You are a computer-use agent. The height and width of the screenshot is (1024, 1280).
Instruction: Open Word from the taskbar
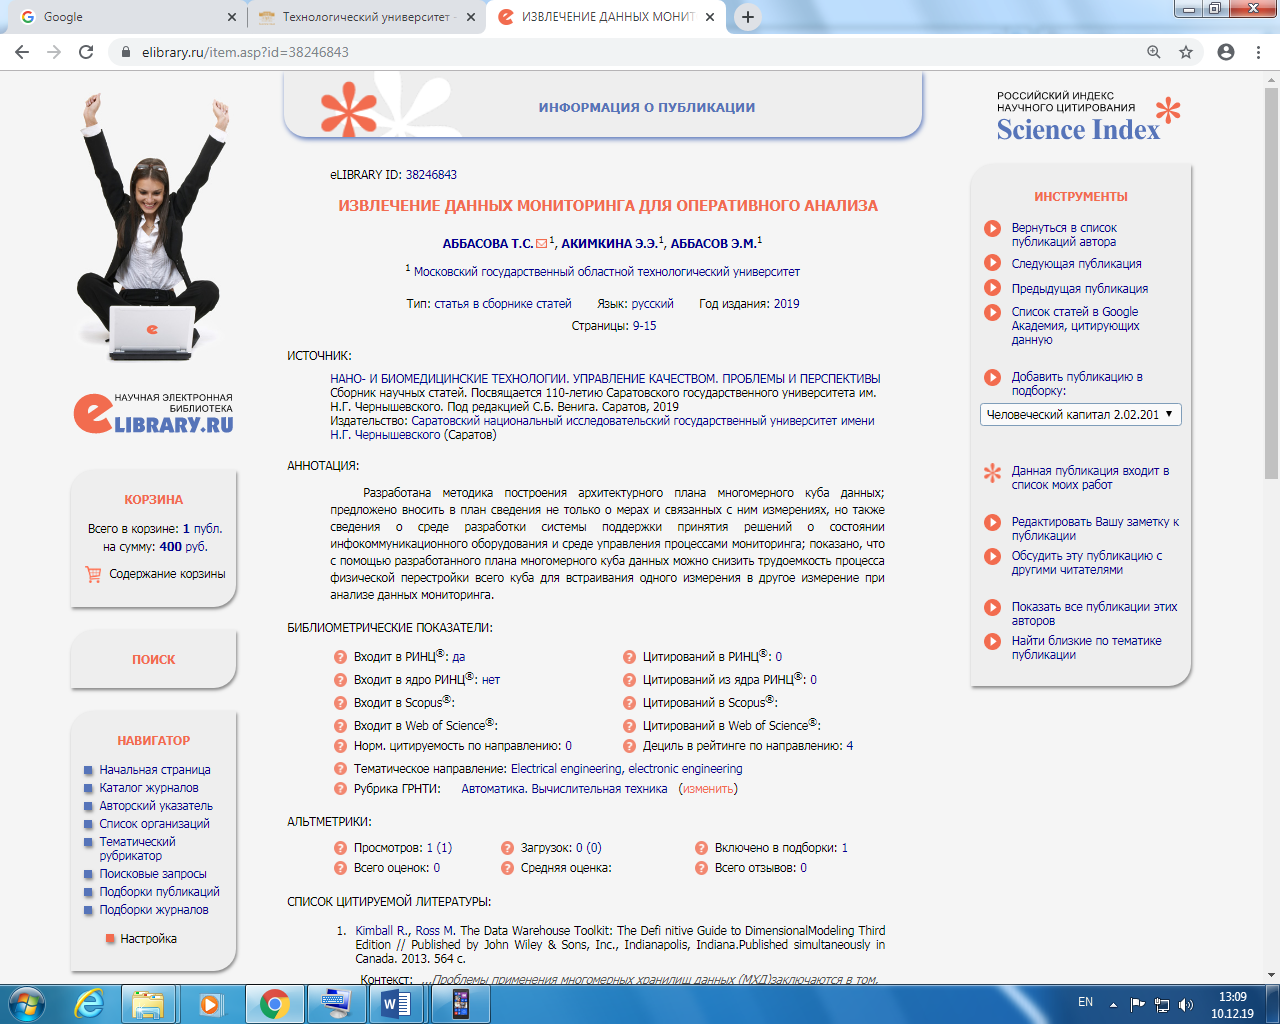(x=396, y=1004)
